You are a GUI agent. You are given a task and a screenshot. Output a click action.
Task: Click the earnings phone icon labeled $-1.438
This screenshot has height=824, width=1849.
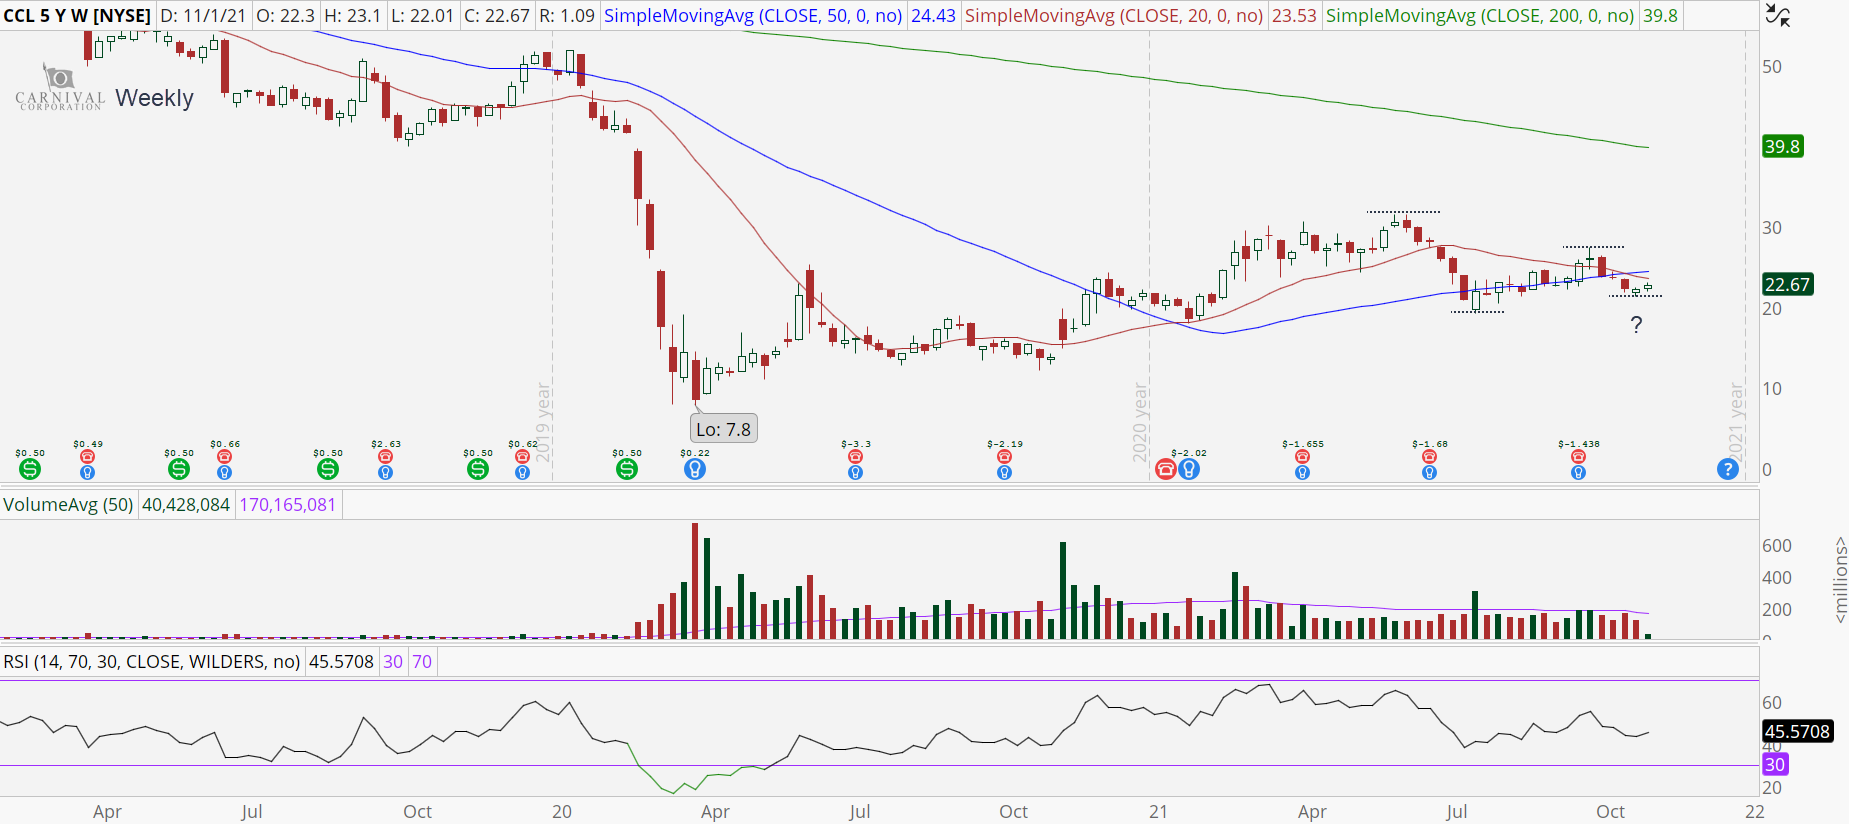click(x=1578, y=457)
